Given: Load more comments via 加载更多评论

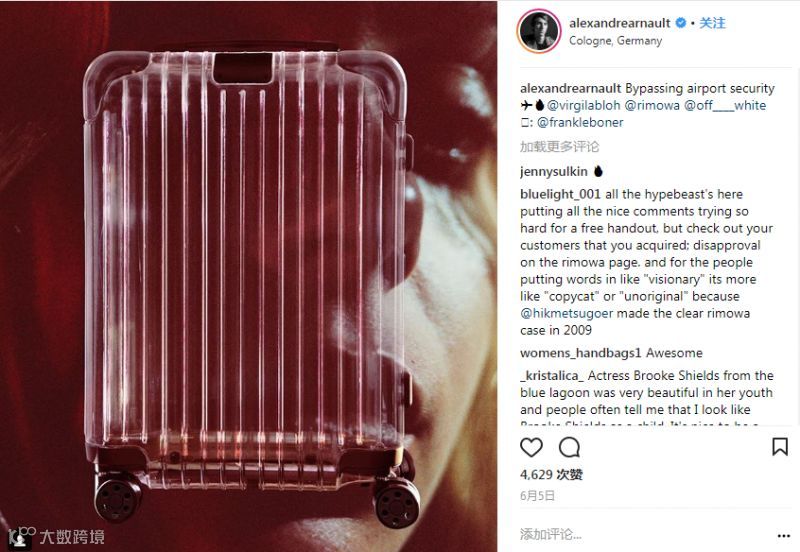Looking at the screenshot, I should point(560,147).
